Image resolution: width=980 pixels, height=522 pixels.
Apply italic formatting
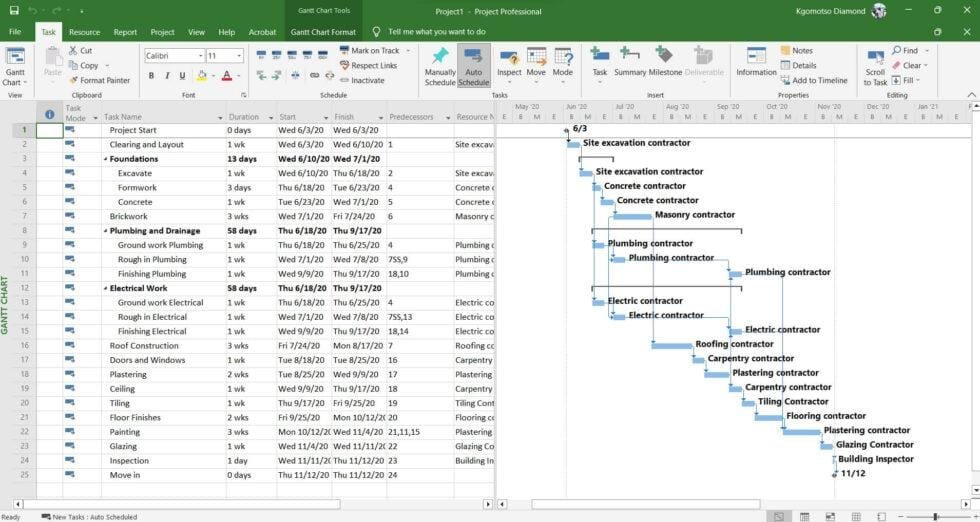pos(167,76)
